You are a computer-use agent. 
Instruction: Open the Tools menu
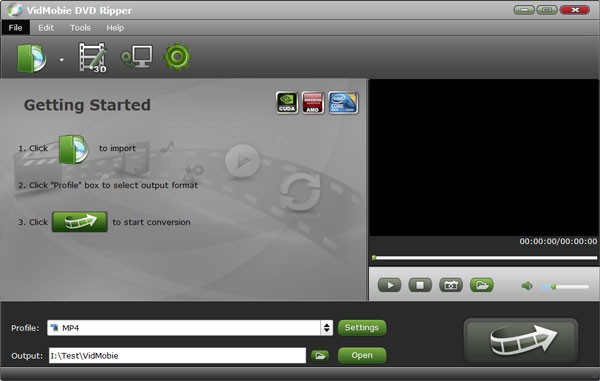point(80,28)
